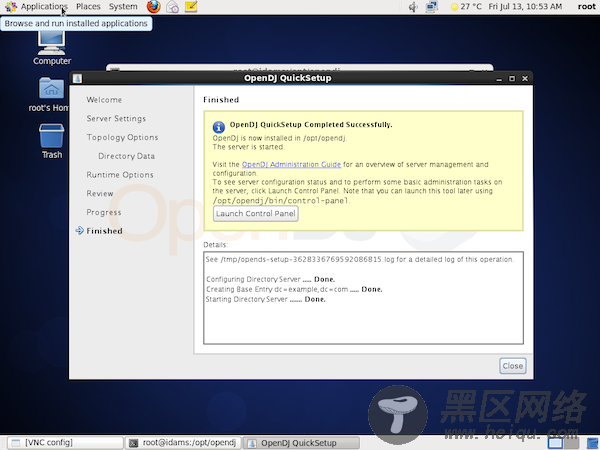Click the terminal window title bar behind QuickSetup
This screenshot has height=450, width=600.
(299, 68)
